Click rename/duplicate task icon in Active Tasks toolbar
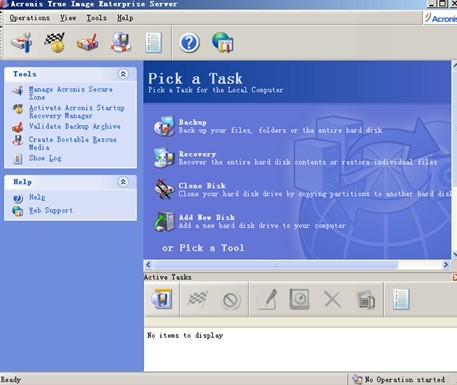457x385 pixels. [366, 299]
